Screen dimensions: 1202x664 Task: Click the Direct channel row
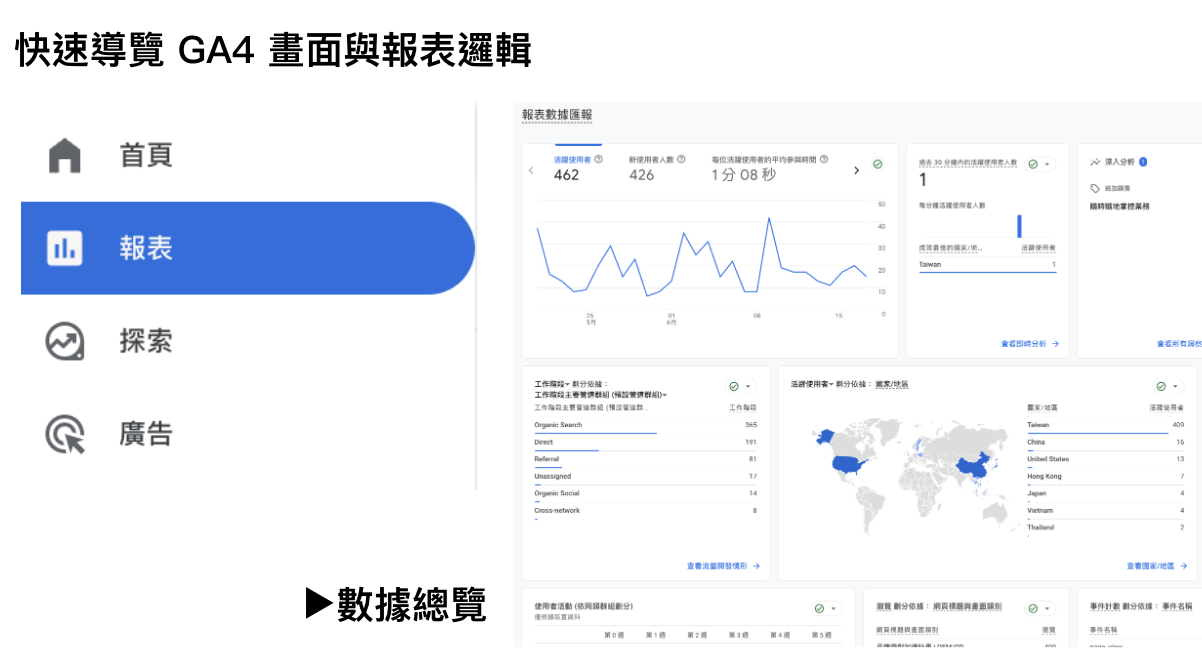click(x=646, y=442)
